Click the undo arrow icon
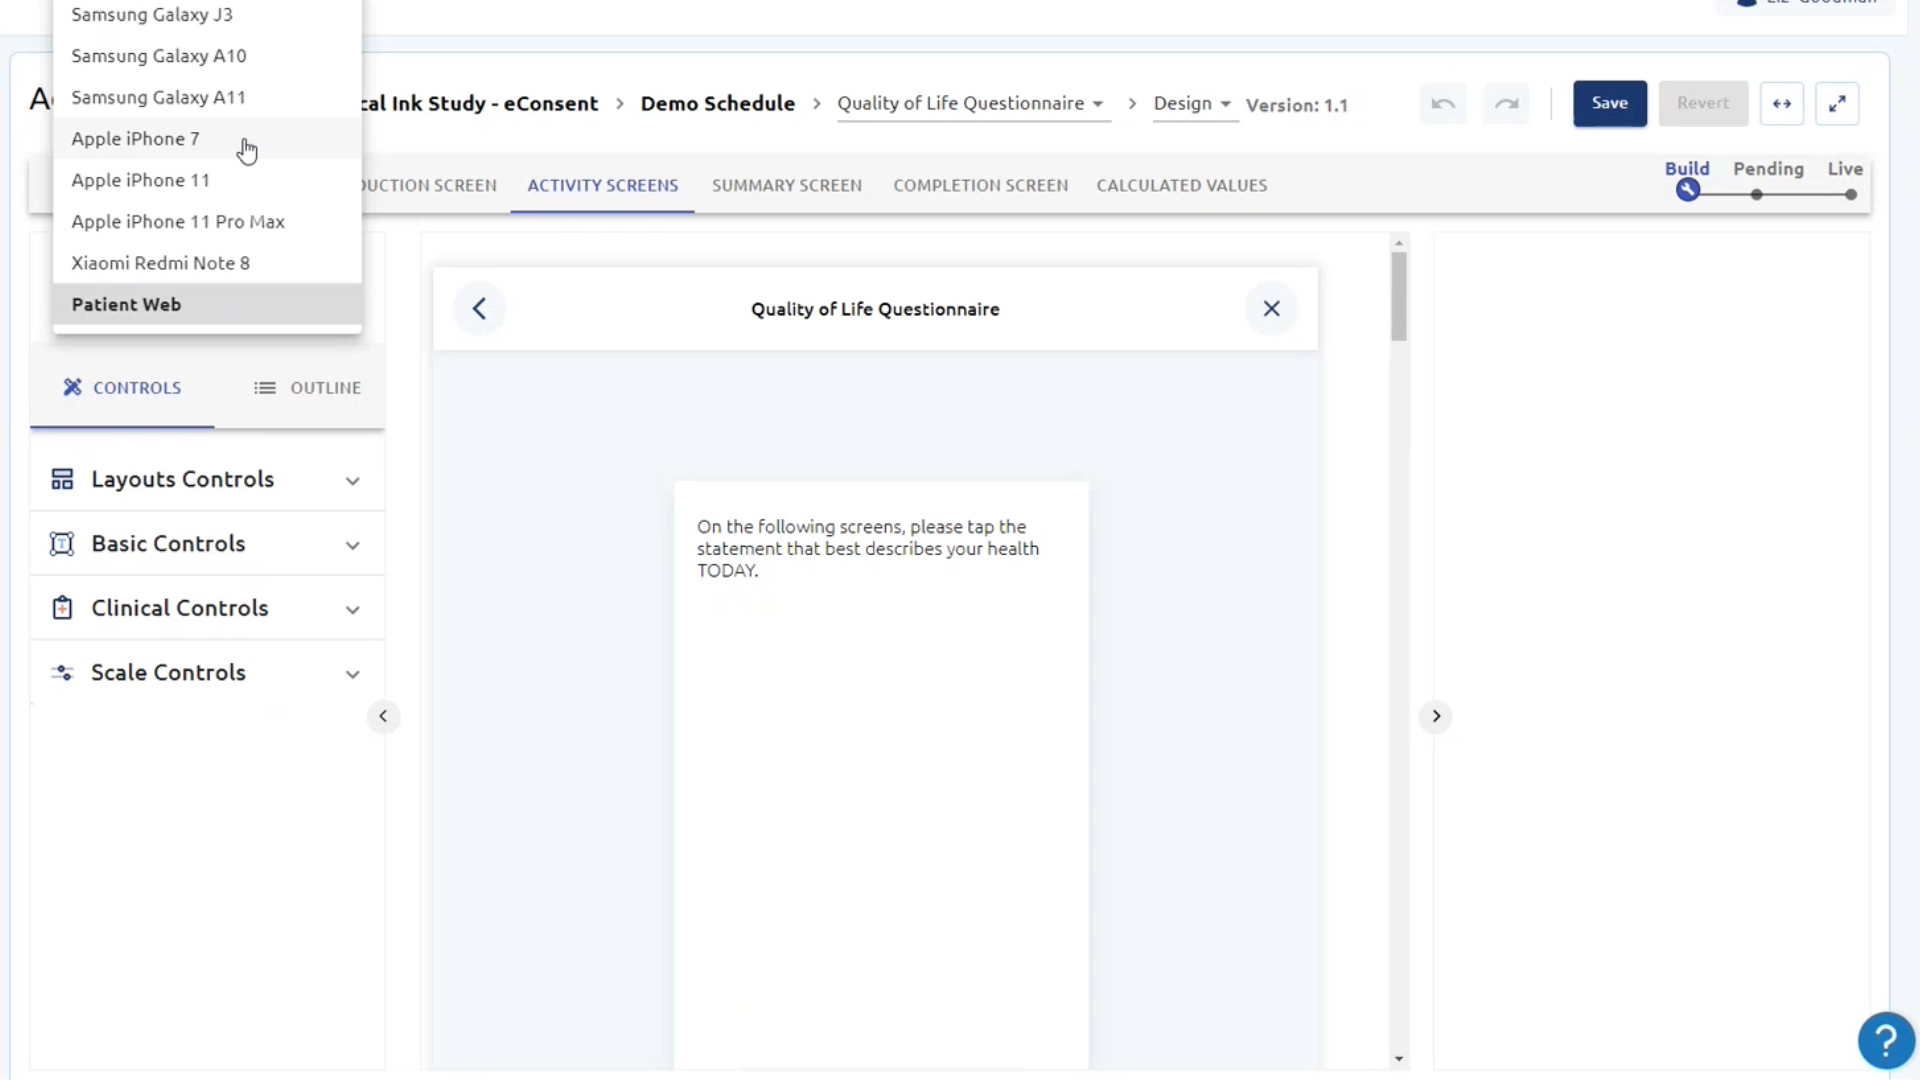1920x1080 pixels. [1442, 104]
